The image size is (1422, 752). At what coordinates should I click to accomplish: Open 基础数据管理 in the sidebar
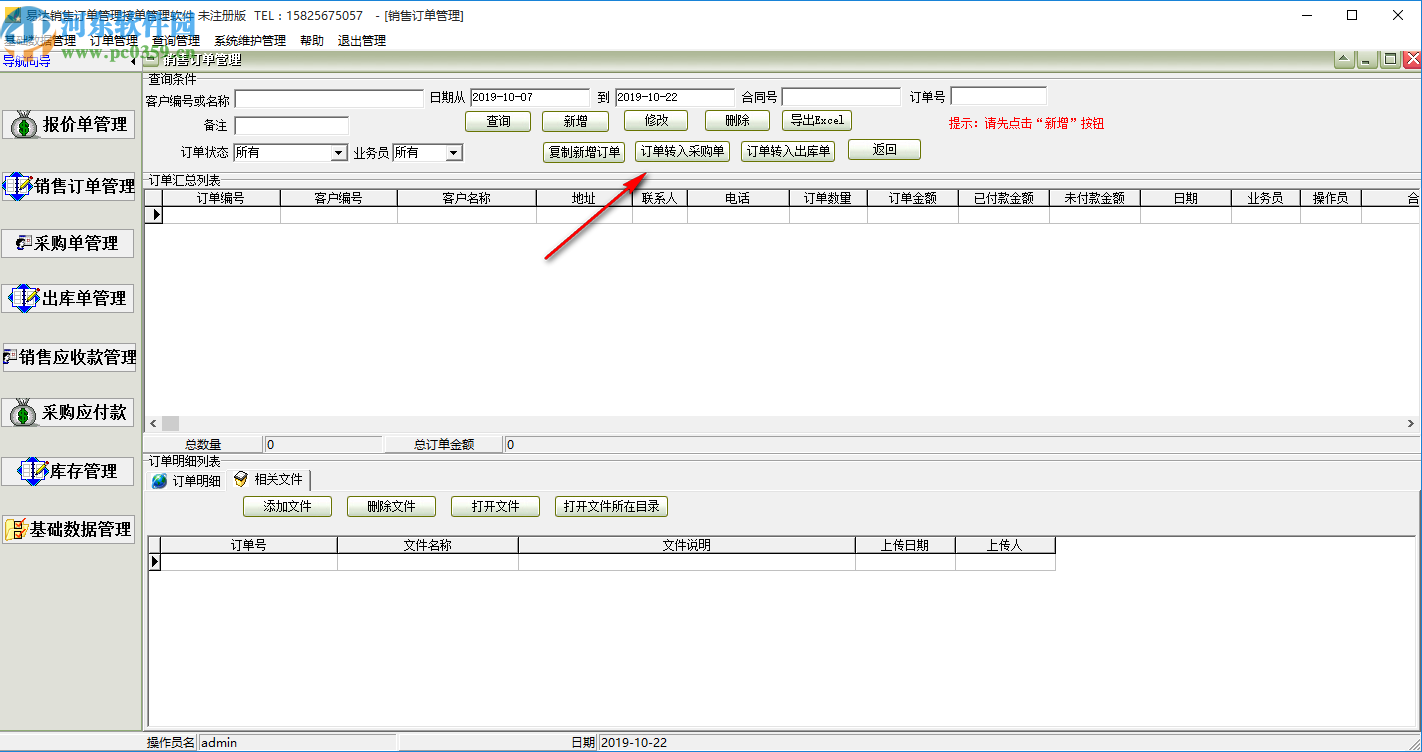(69, 529)
